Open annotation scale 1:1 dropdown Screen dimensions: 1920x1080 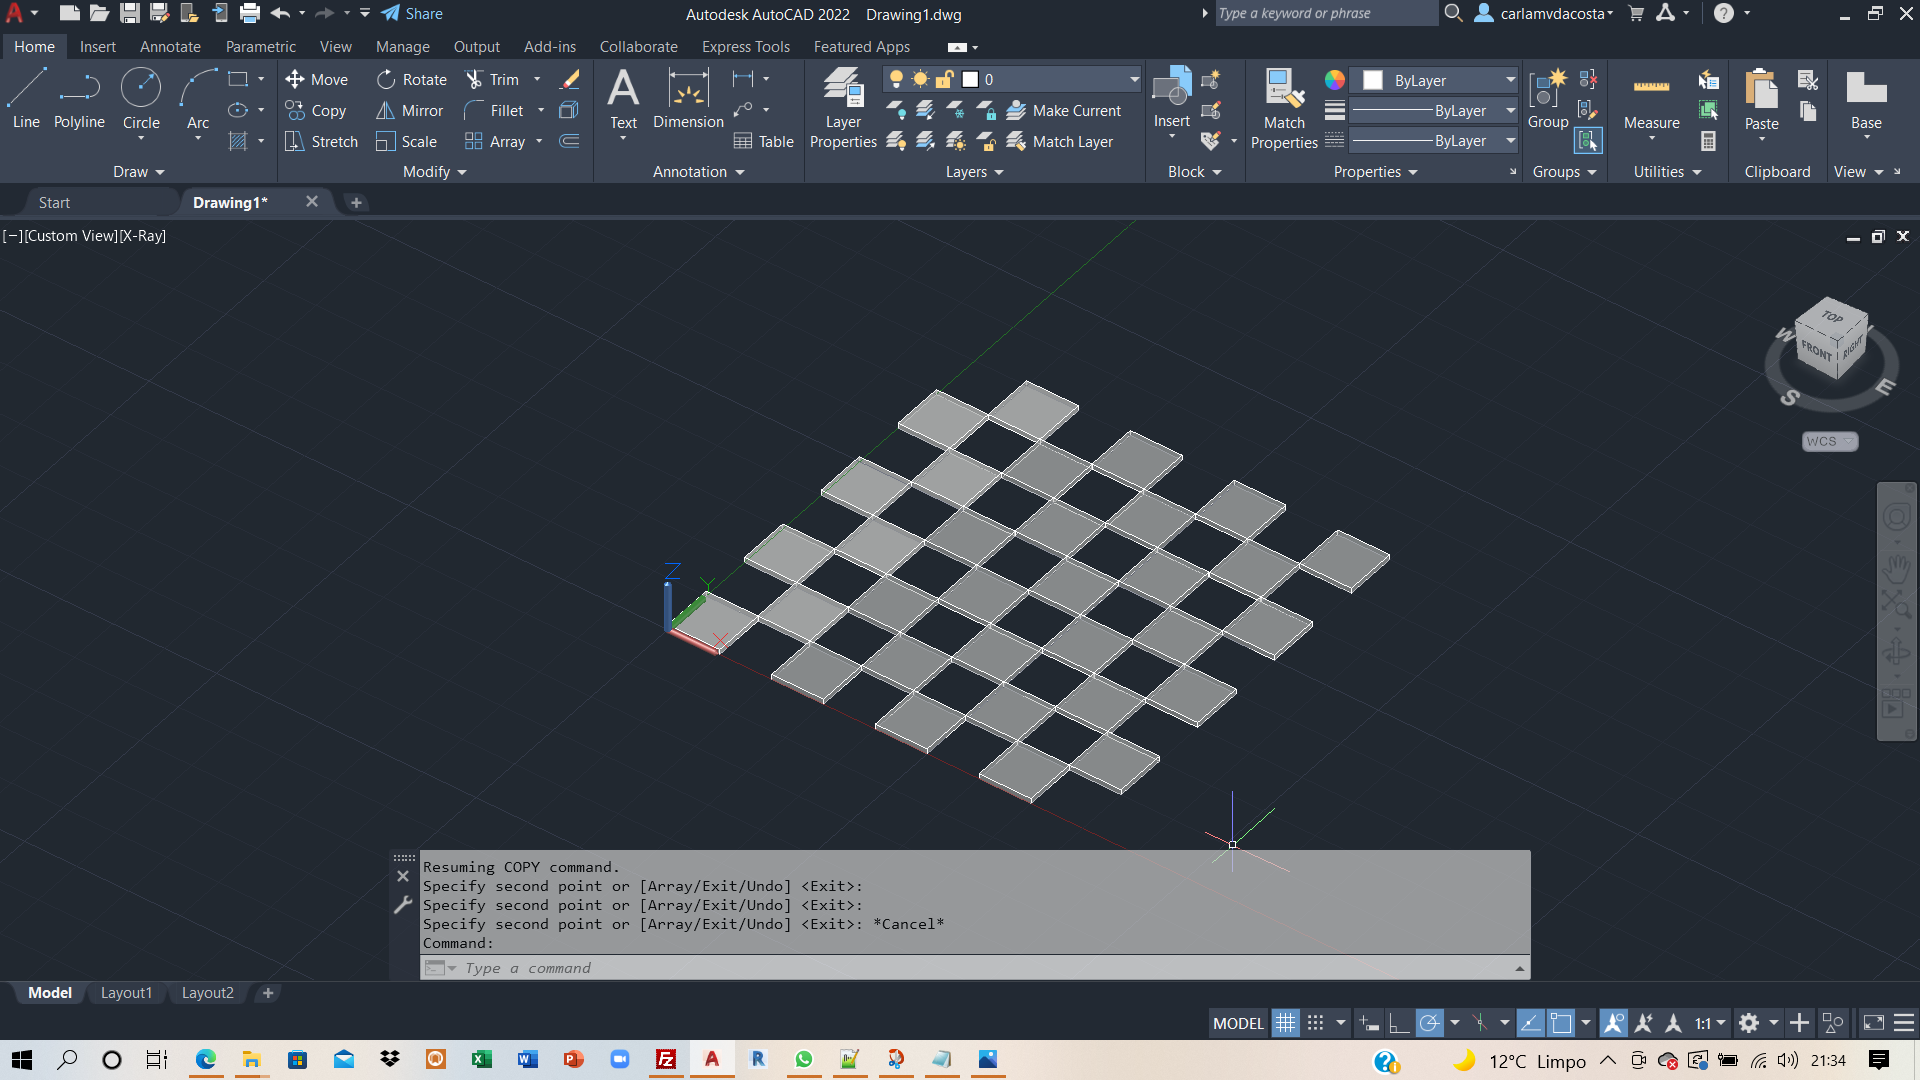(x=1710, y=1023)
